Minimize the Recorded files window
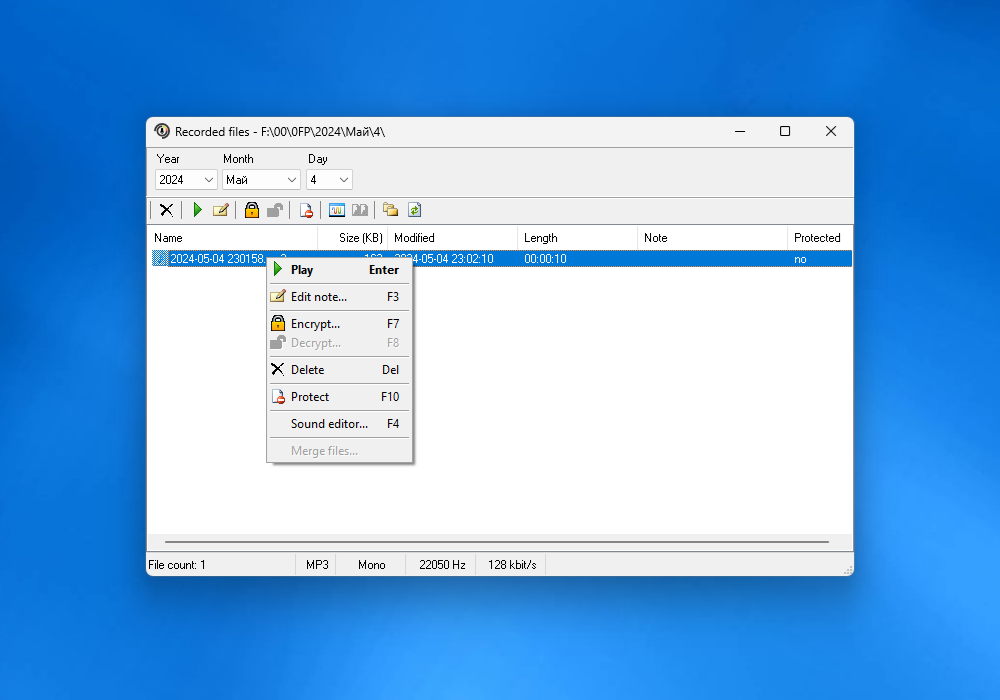The height and width of the screenshot is (700, 1000). pos(740,131)
